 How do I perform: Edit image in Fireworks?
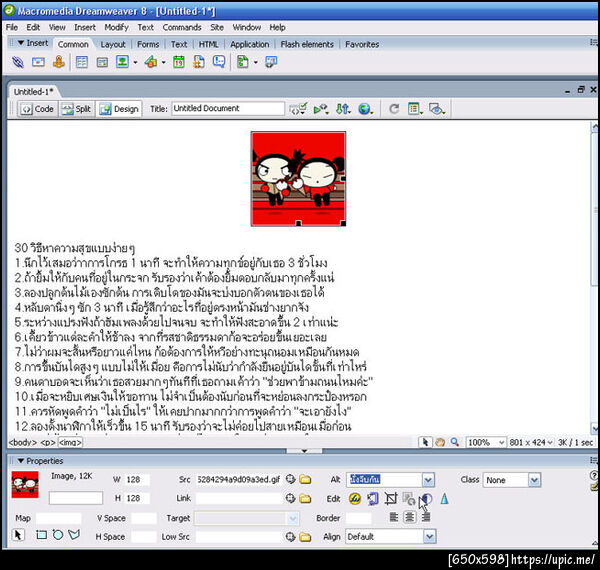click(355, 499)
